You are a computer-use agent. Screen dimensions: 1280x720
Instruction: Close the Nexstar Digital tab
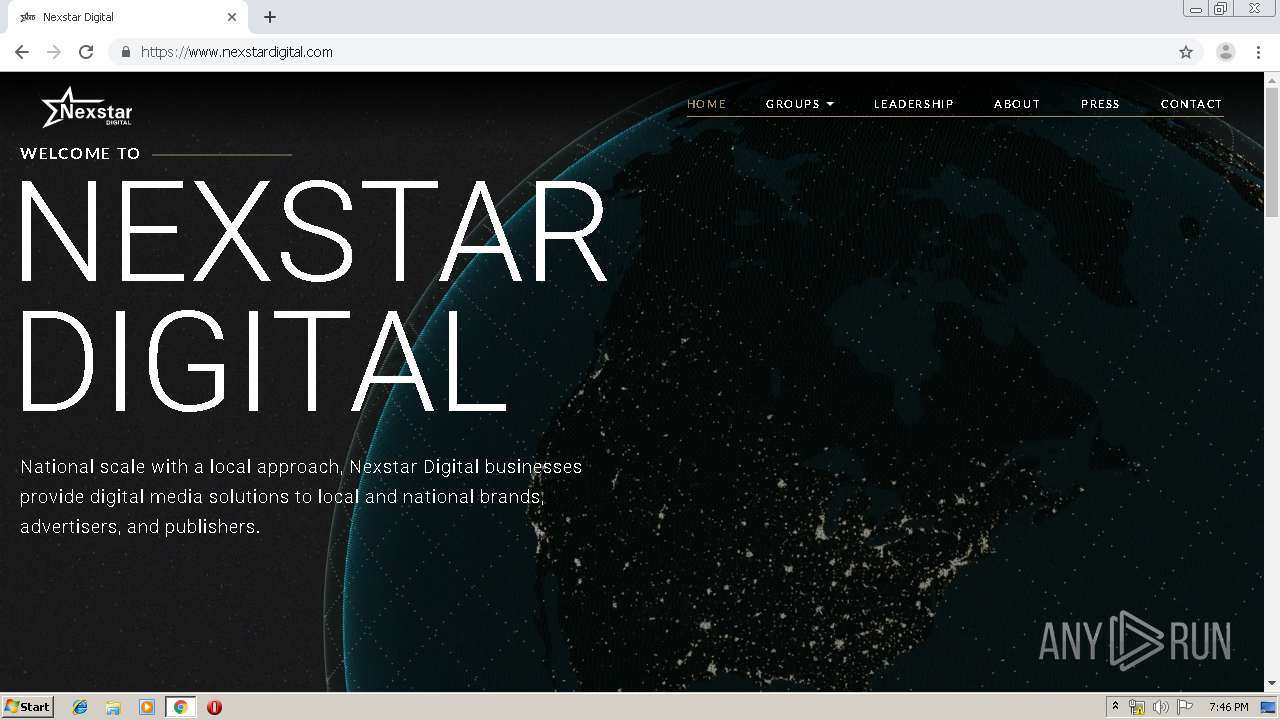click(x=232, y=17)
